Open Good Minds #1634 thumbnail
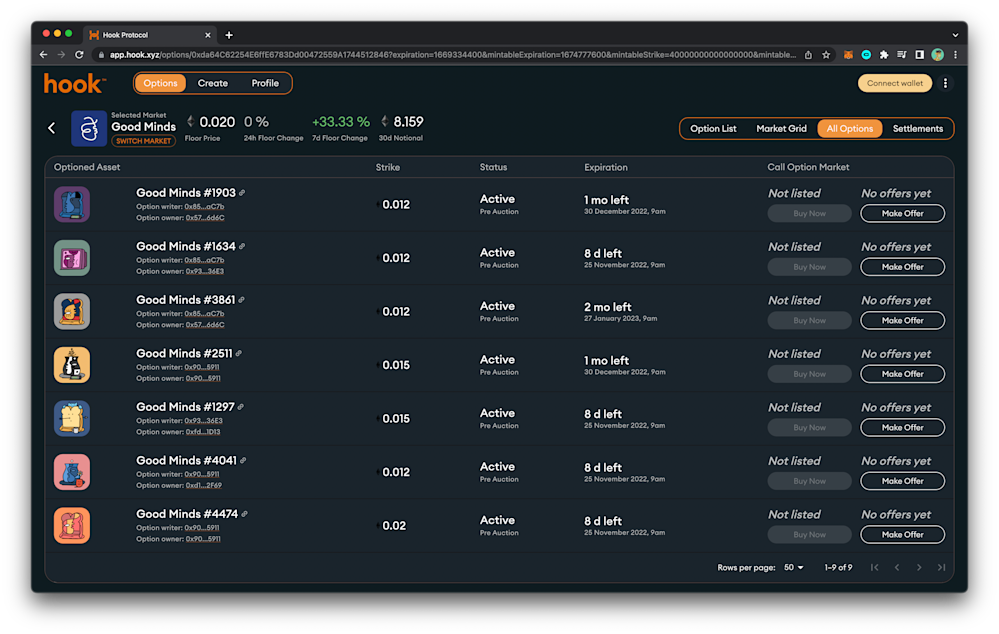The height and width of the screenshot is (634, 999). pyautogui.click(x=72, y=258)
